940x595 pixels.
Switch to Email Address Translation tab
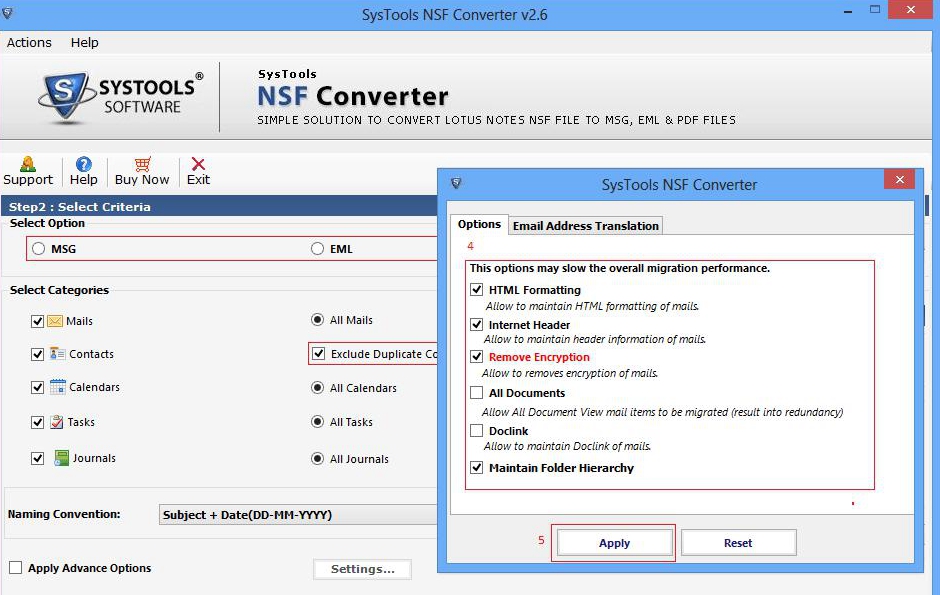586,226
